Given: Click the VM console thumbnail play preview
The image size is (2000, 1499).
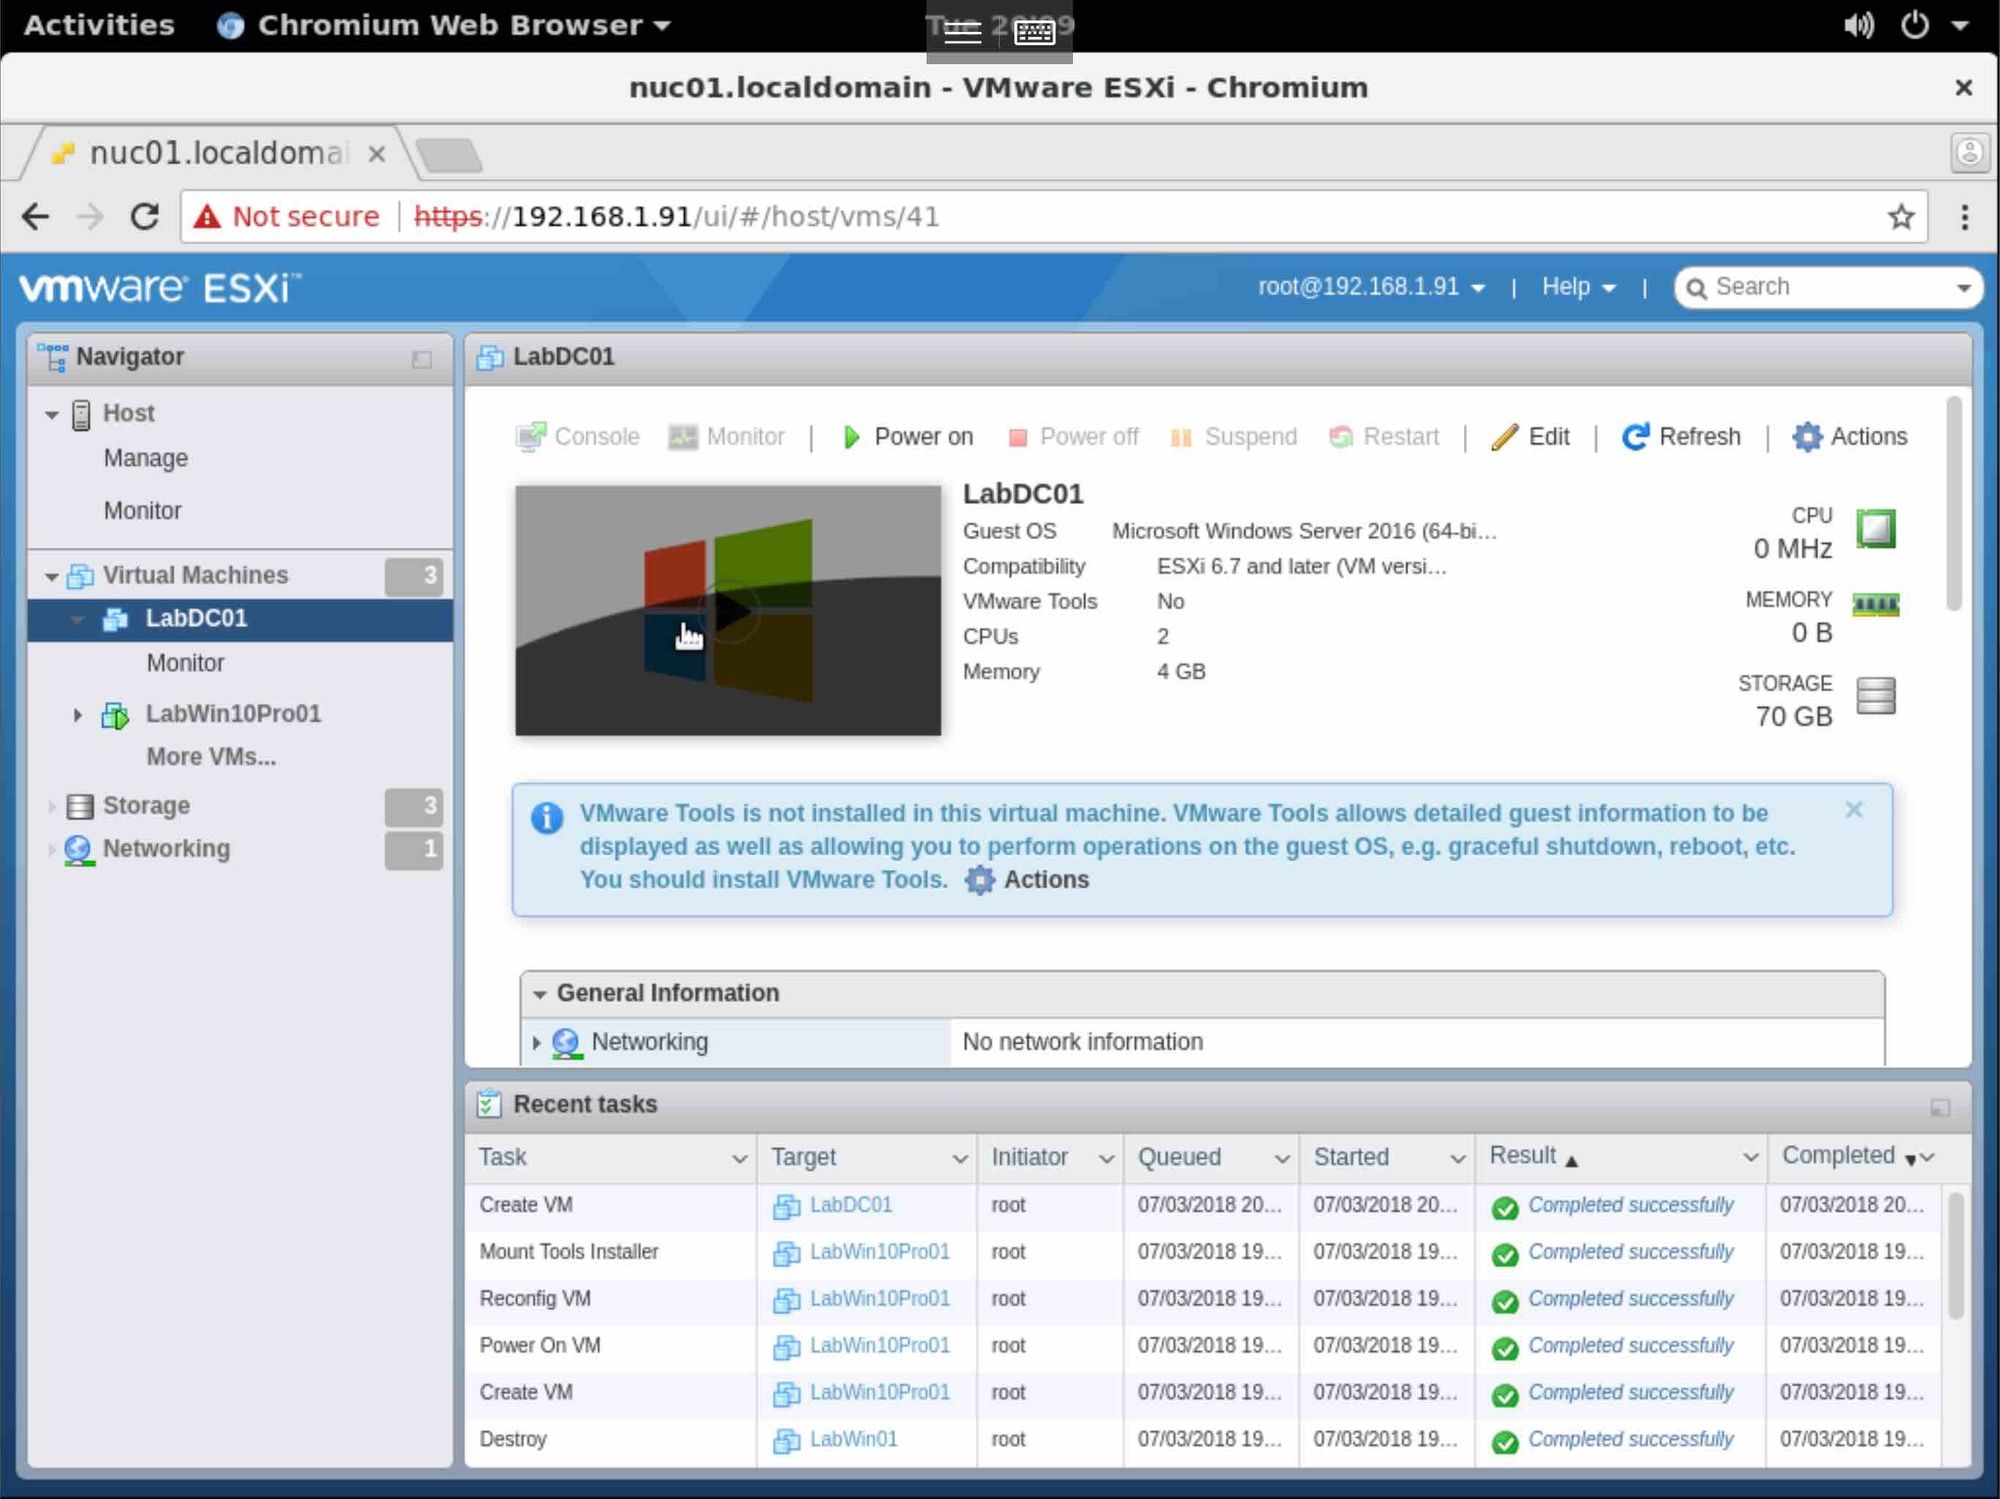Looking at the screenshot, I should [728, 611].
